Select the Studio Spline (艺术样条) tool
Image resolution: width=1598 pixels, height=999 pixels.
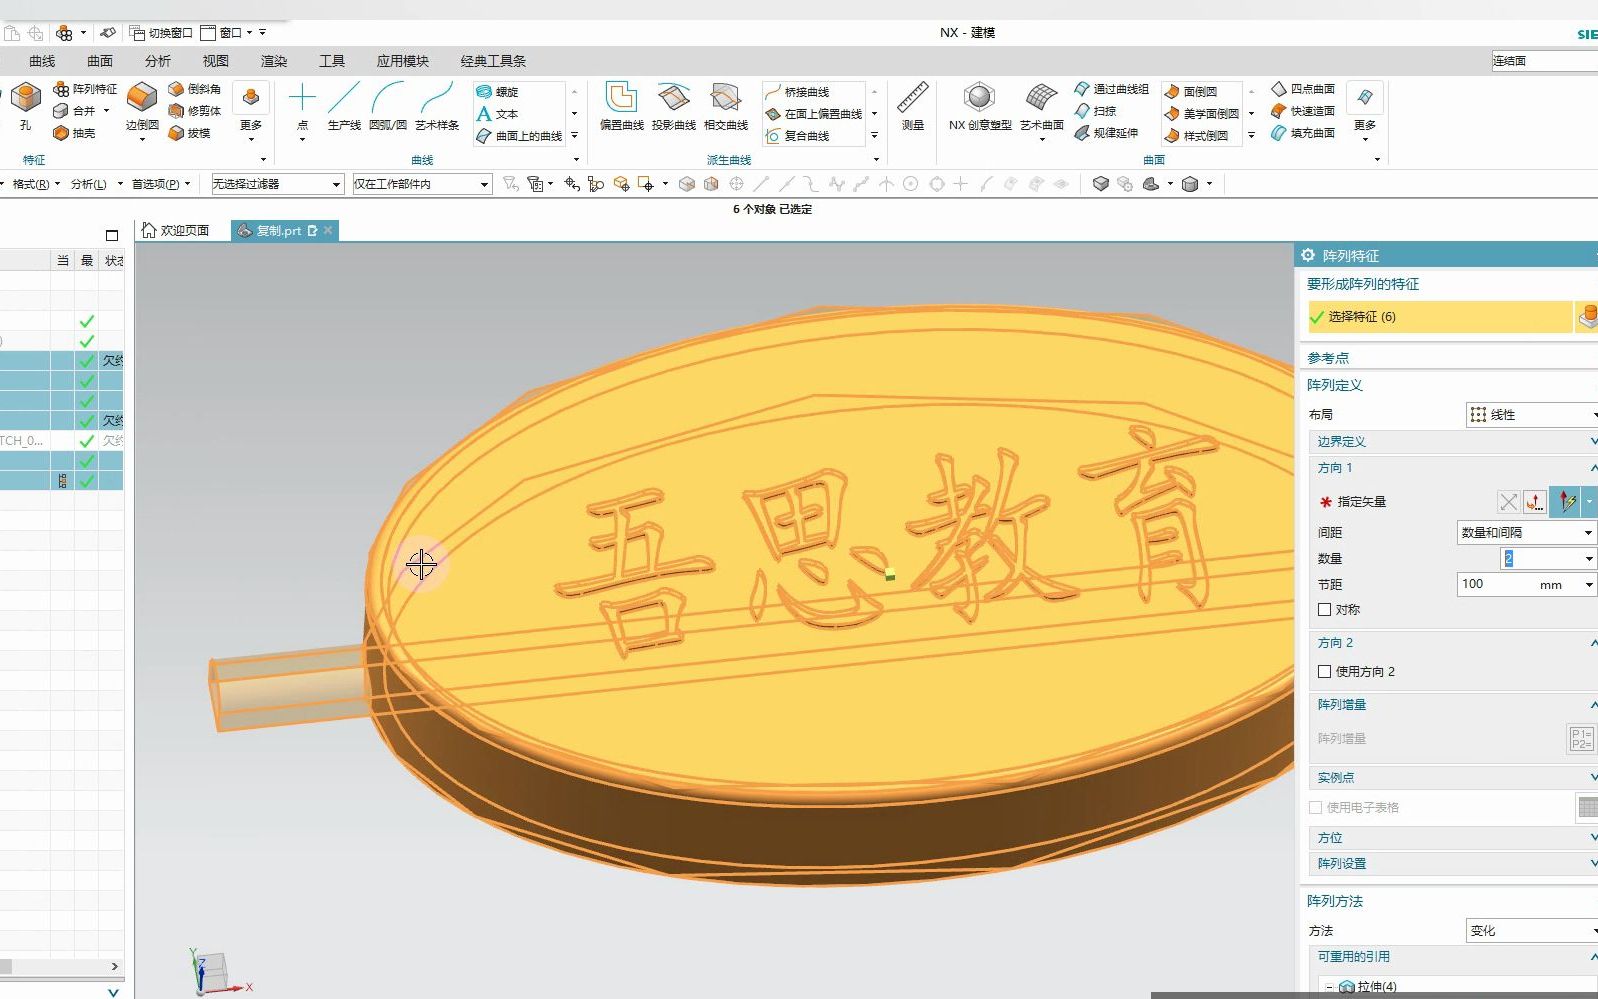pos(437,106)
